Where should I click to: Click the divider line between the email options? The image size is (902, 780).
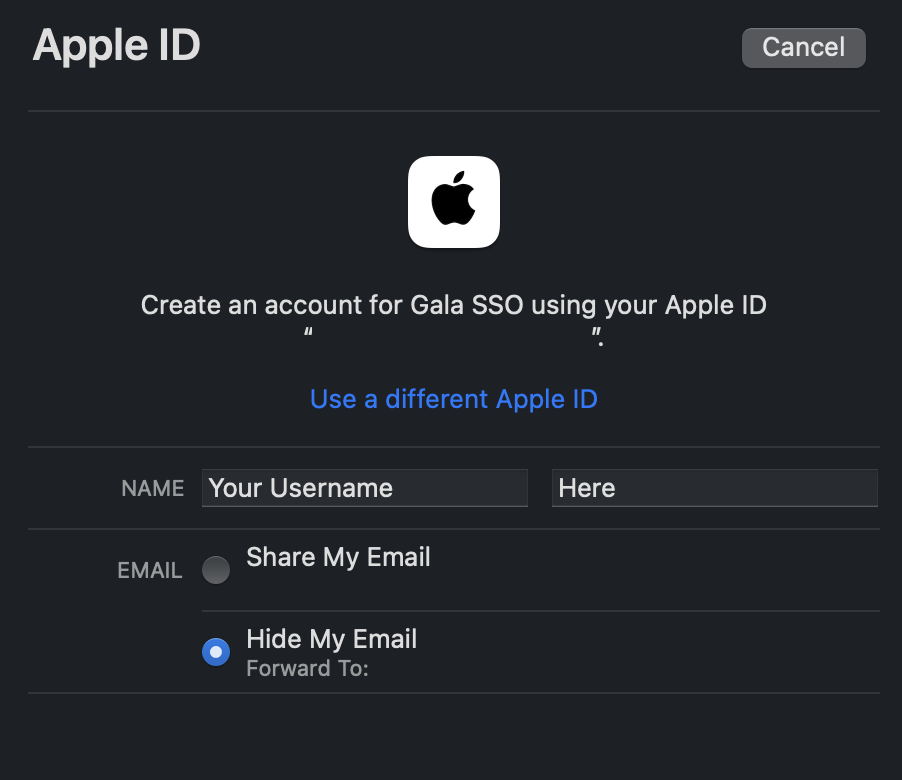coord(541,611)
